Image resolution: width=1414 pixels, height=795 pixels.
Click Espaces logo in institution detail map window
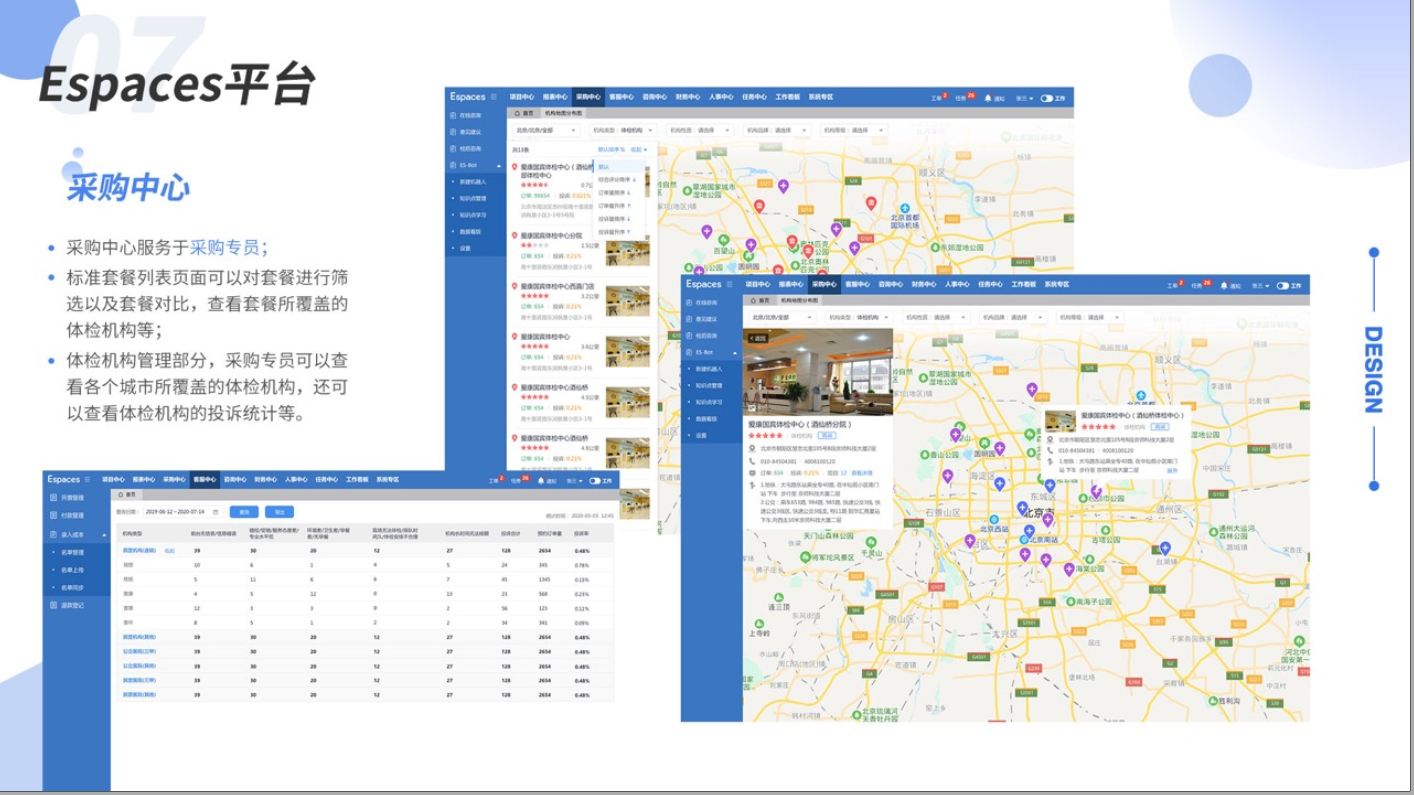pos(704,284)
